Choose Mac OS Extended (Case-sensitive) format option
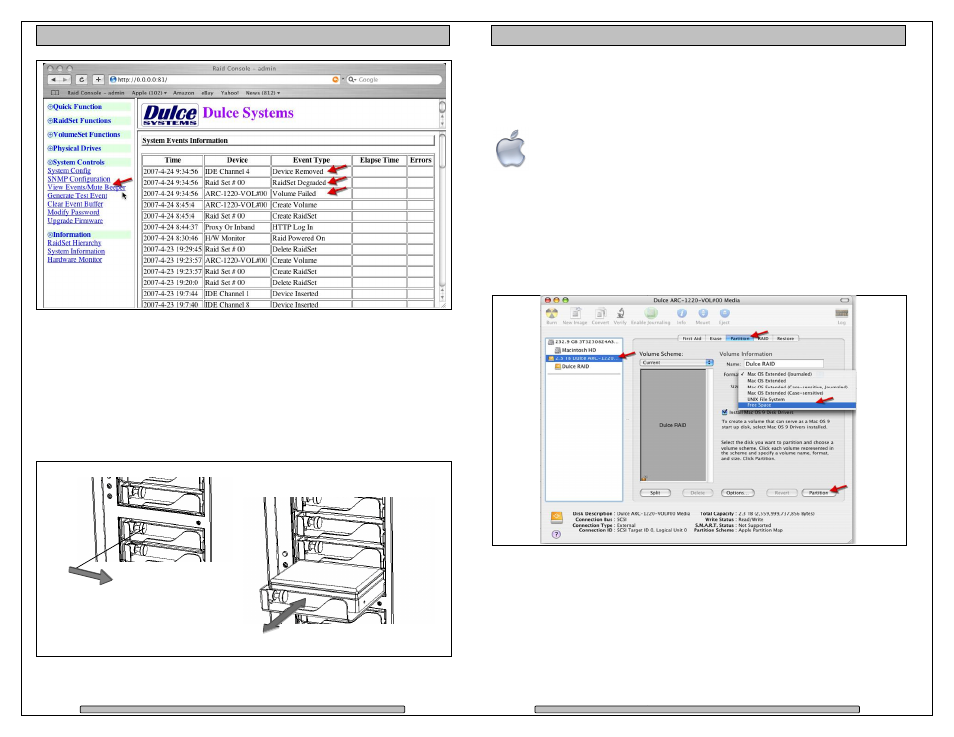954x737 pixels. coord(797,393)
